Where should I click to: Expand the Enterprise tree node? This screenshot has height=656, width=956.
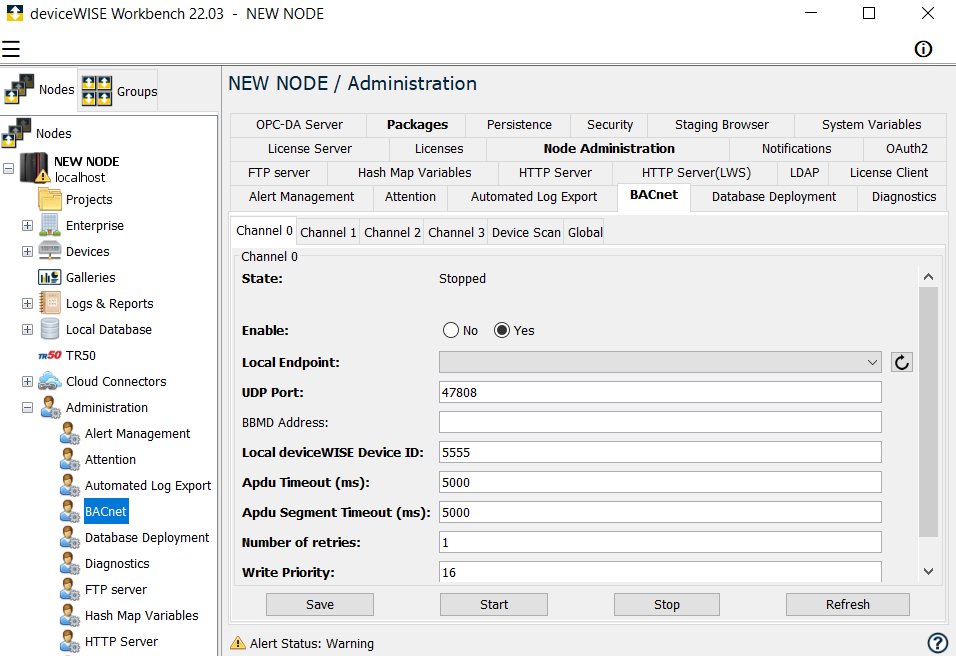pyautogui.click(x=27, y=226)
